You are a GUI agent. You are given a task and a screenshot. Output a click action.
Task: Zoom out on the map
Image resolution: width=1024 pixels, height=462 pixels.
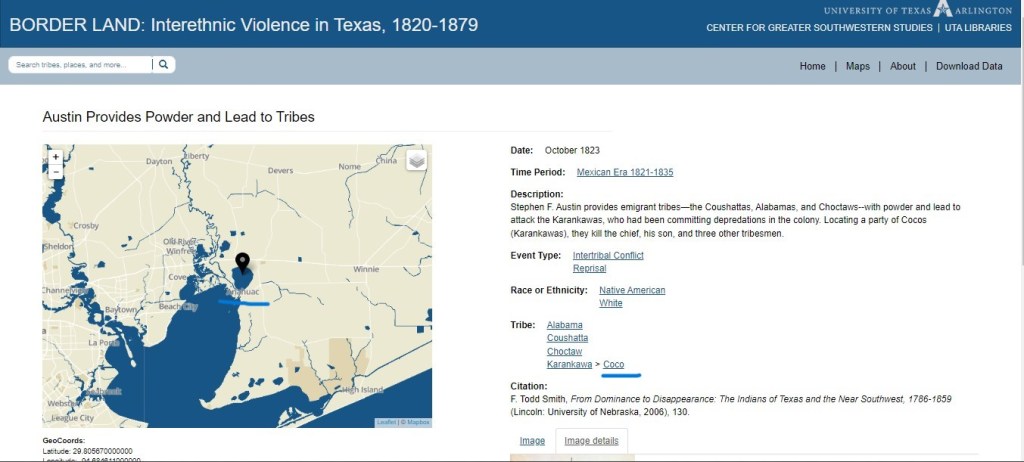pyautogui.click(x=55, y=172)
